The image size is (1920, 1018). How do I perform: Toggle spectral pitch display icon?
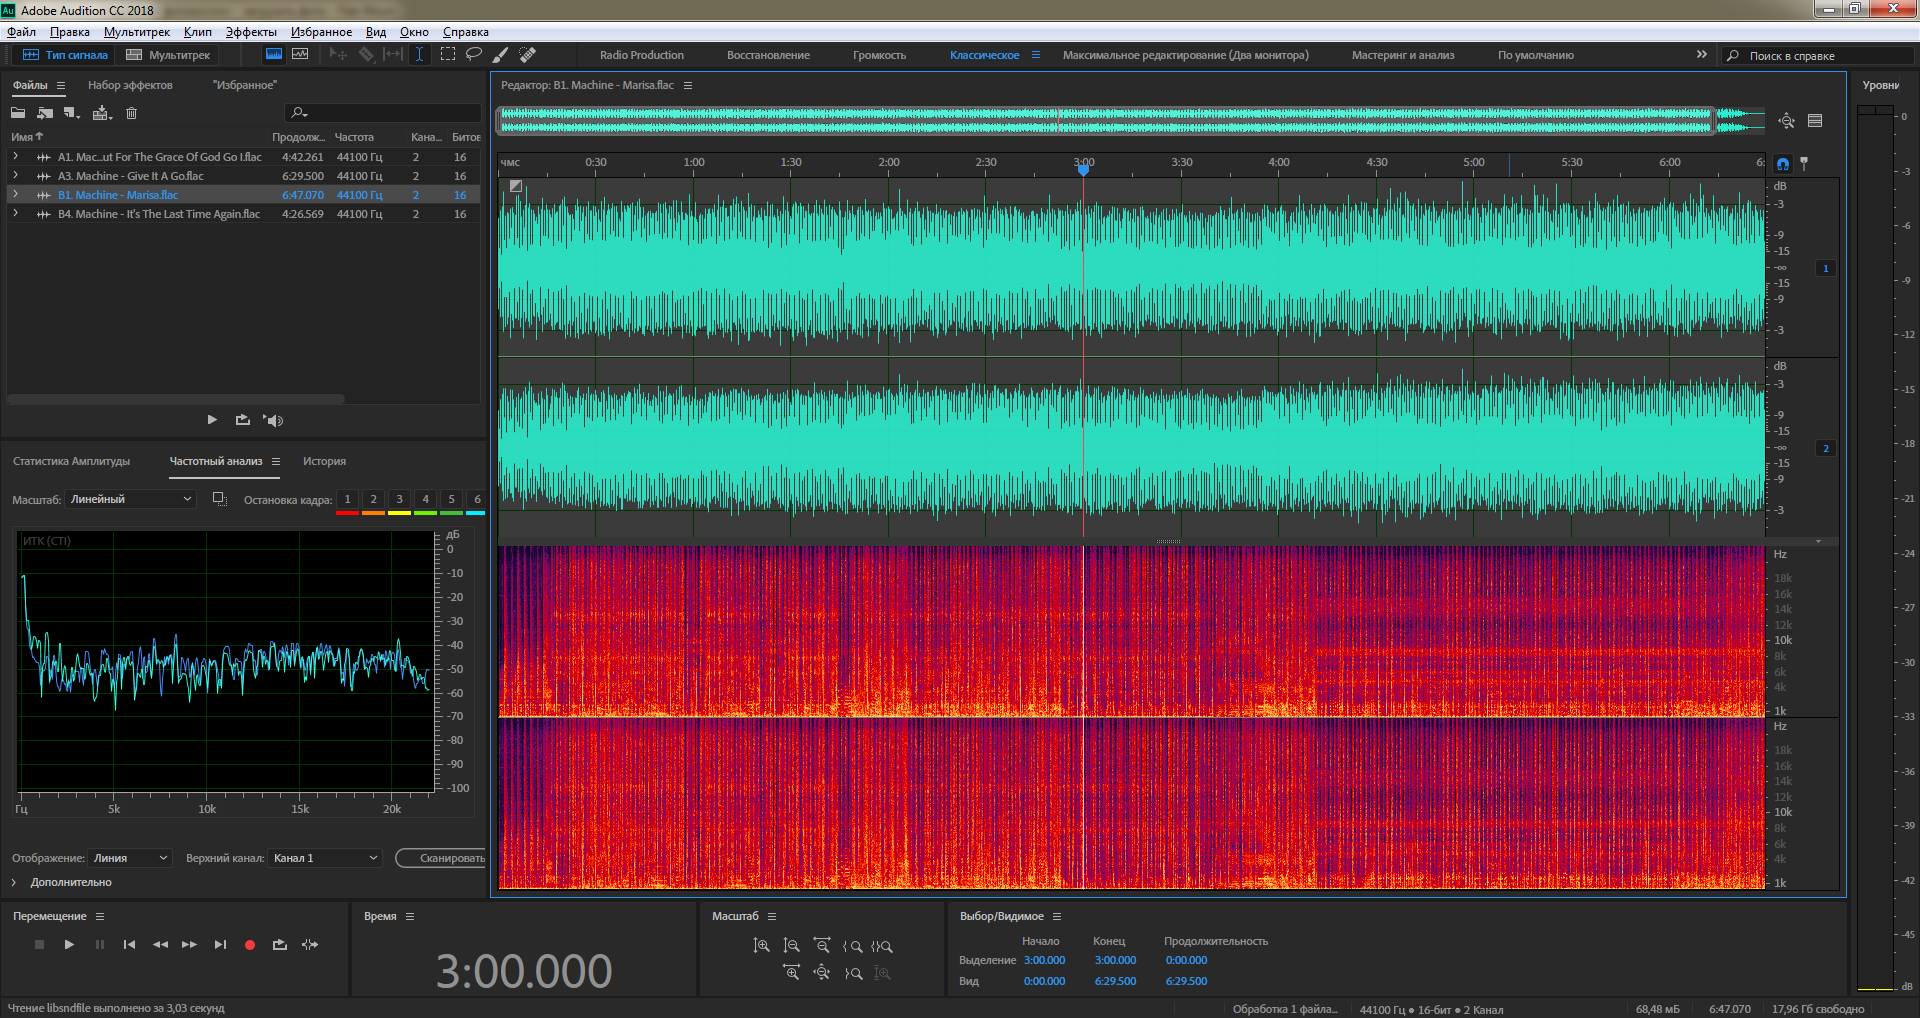point(300,55)
